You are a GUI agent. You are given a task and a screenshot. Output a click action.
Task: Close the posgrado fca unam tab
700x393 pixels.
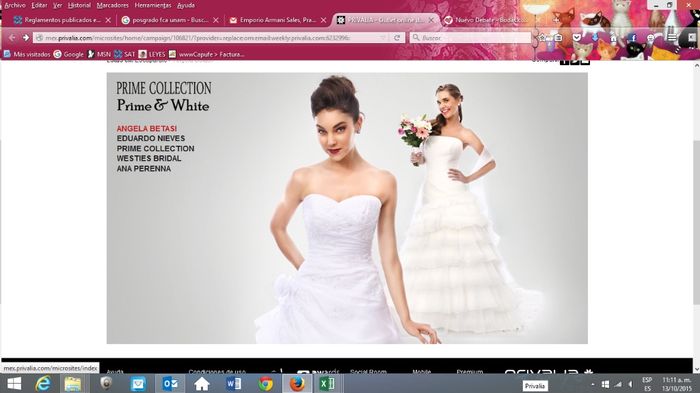[x=216, y=20]
